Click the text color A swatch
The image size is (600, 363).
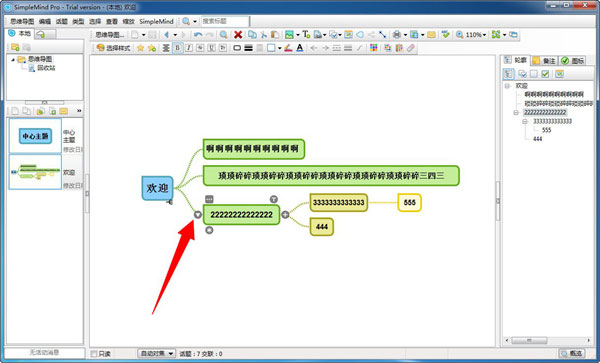[x=300, y=48]
